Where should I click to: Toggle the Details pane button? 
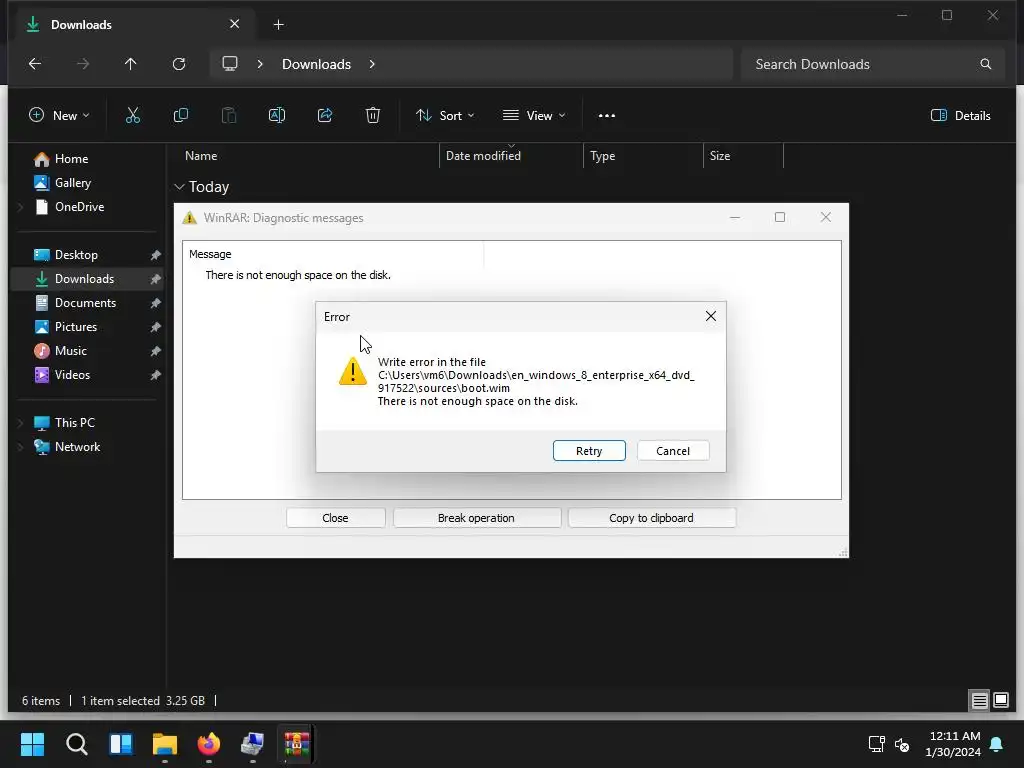[x=960, y=116]
